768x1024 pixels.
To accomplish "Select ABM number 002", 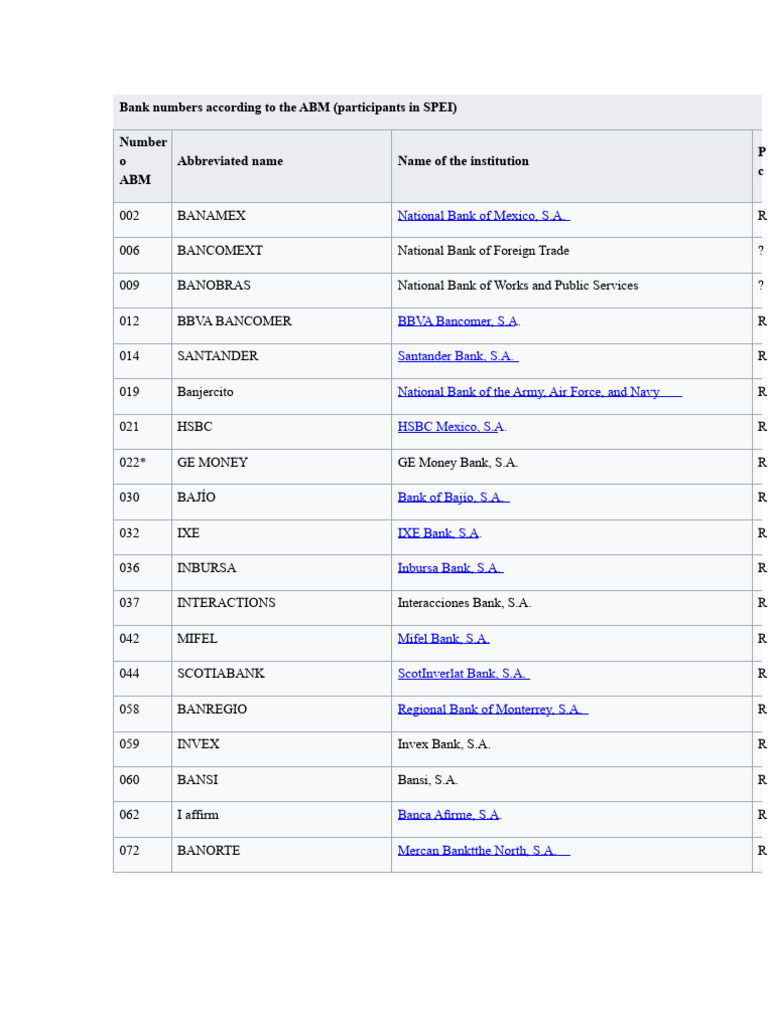I will 129,216.
